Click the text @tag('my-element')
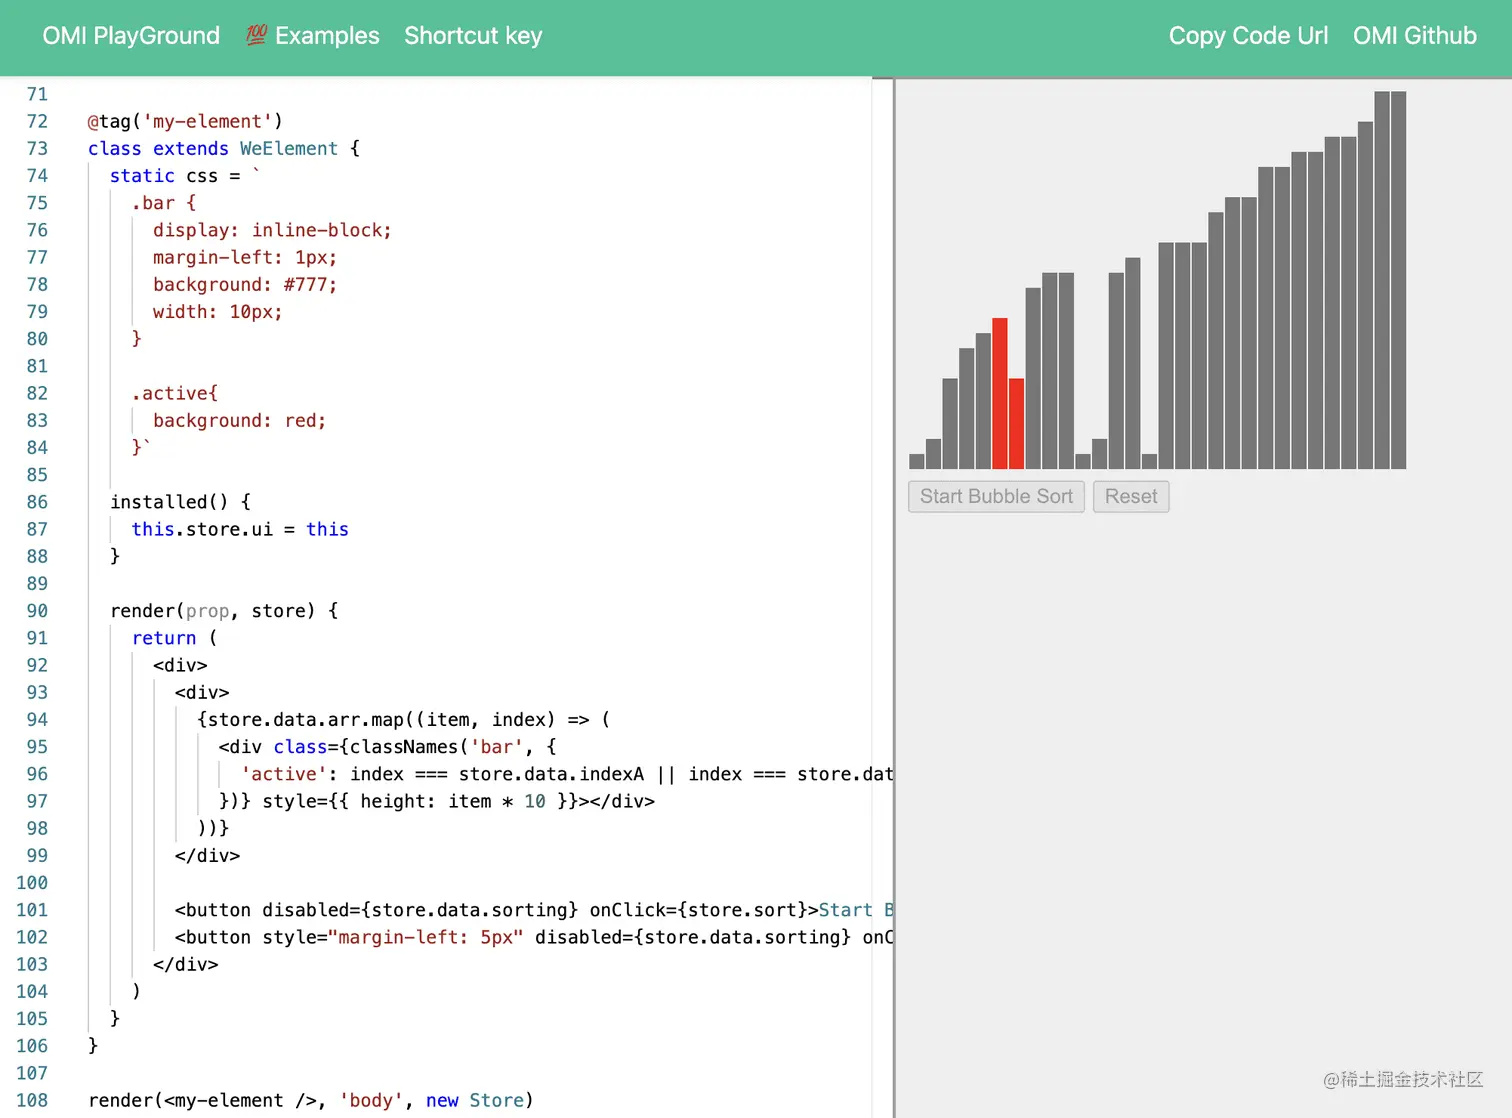This screenshot has width=1512, height=1118. [185, 121]
